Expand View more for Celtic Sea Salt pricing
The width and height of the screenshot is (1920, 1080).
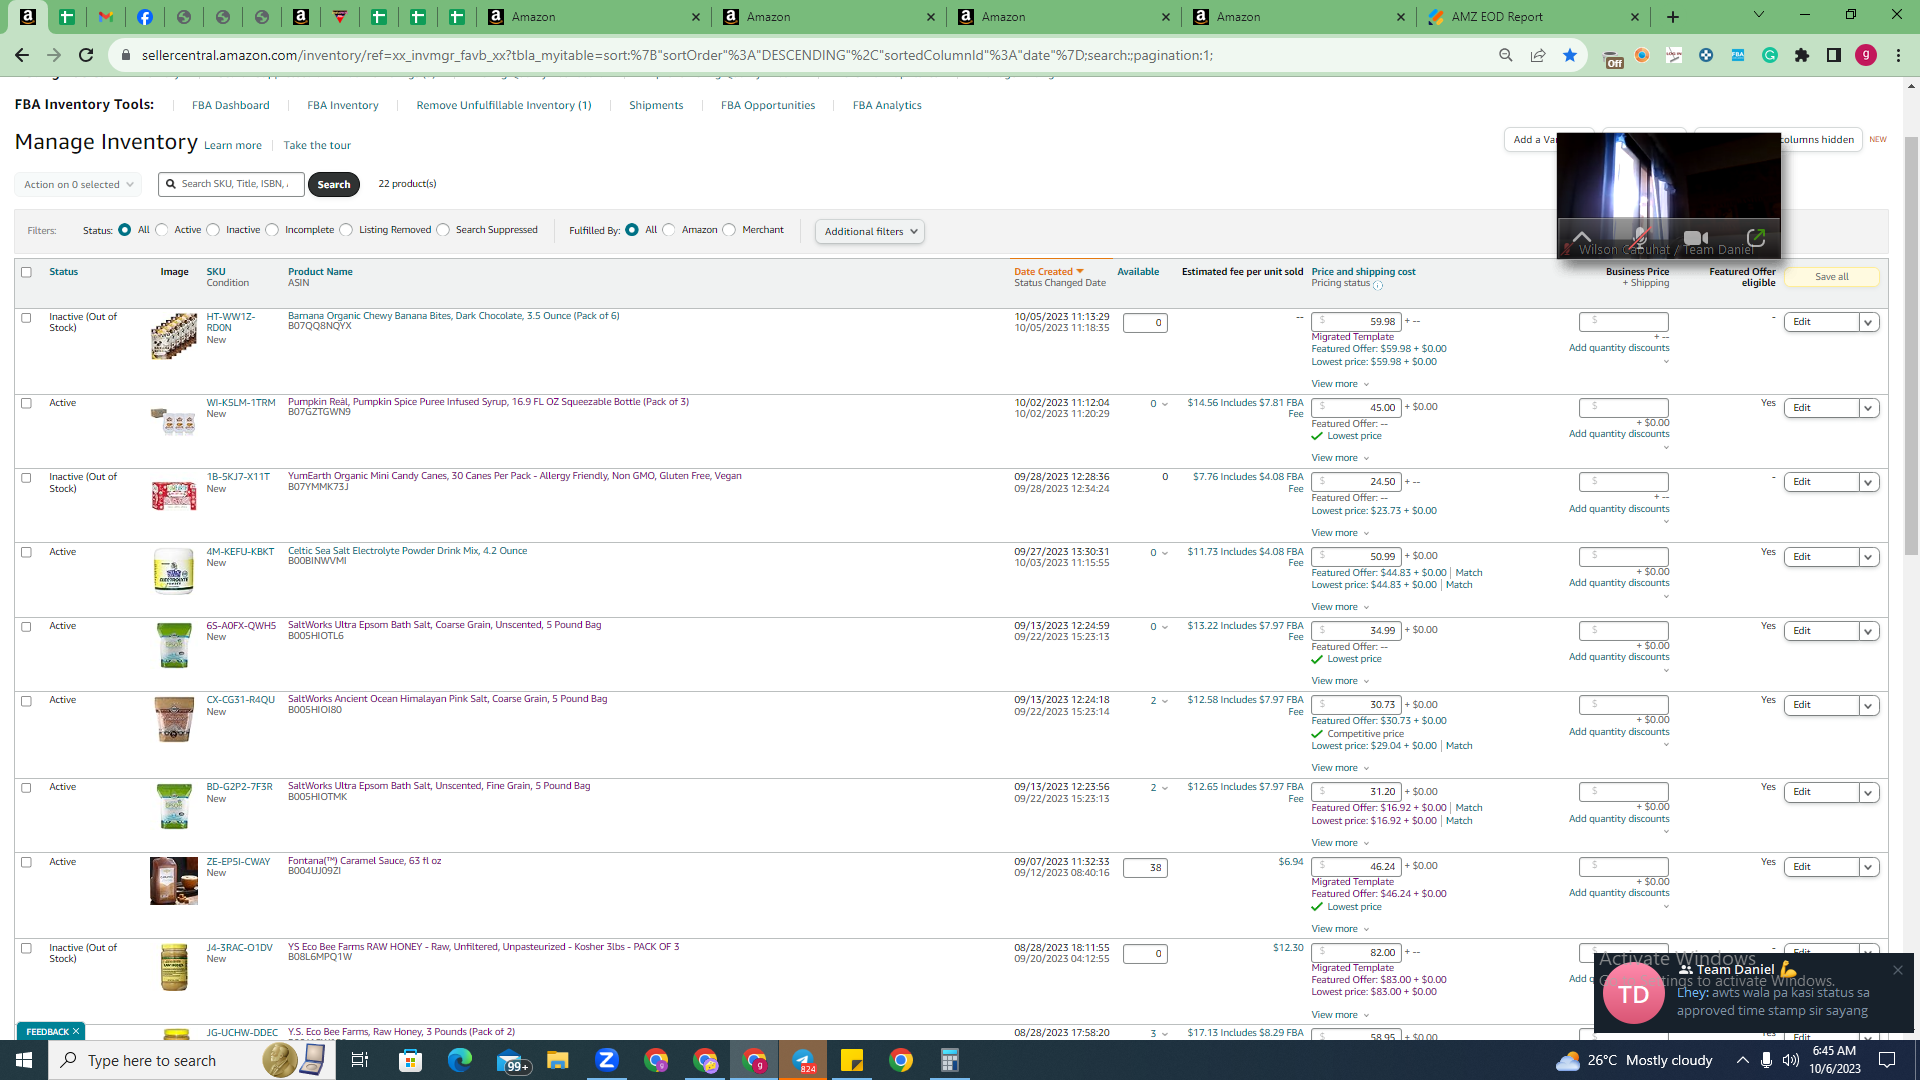point(1340,607)
